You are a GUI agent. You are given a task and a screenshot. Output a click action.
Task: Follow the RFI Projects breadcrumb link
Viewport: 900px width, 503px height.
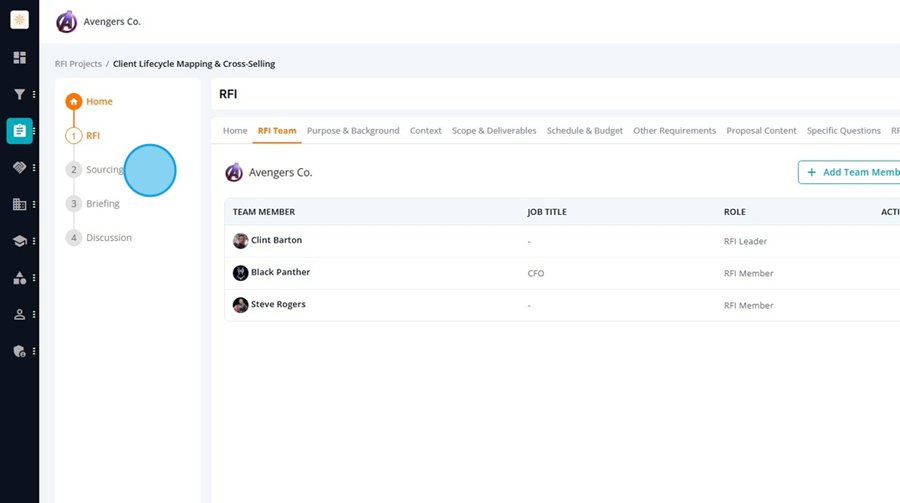pos(78,64)
